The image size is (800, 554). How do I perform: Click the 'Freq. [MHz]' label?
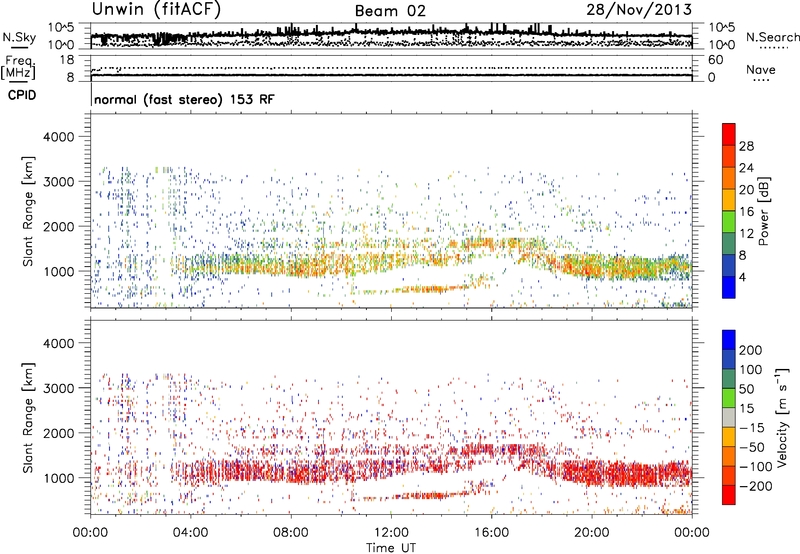pyautogui.click(x=18, y=68)
